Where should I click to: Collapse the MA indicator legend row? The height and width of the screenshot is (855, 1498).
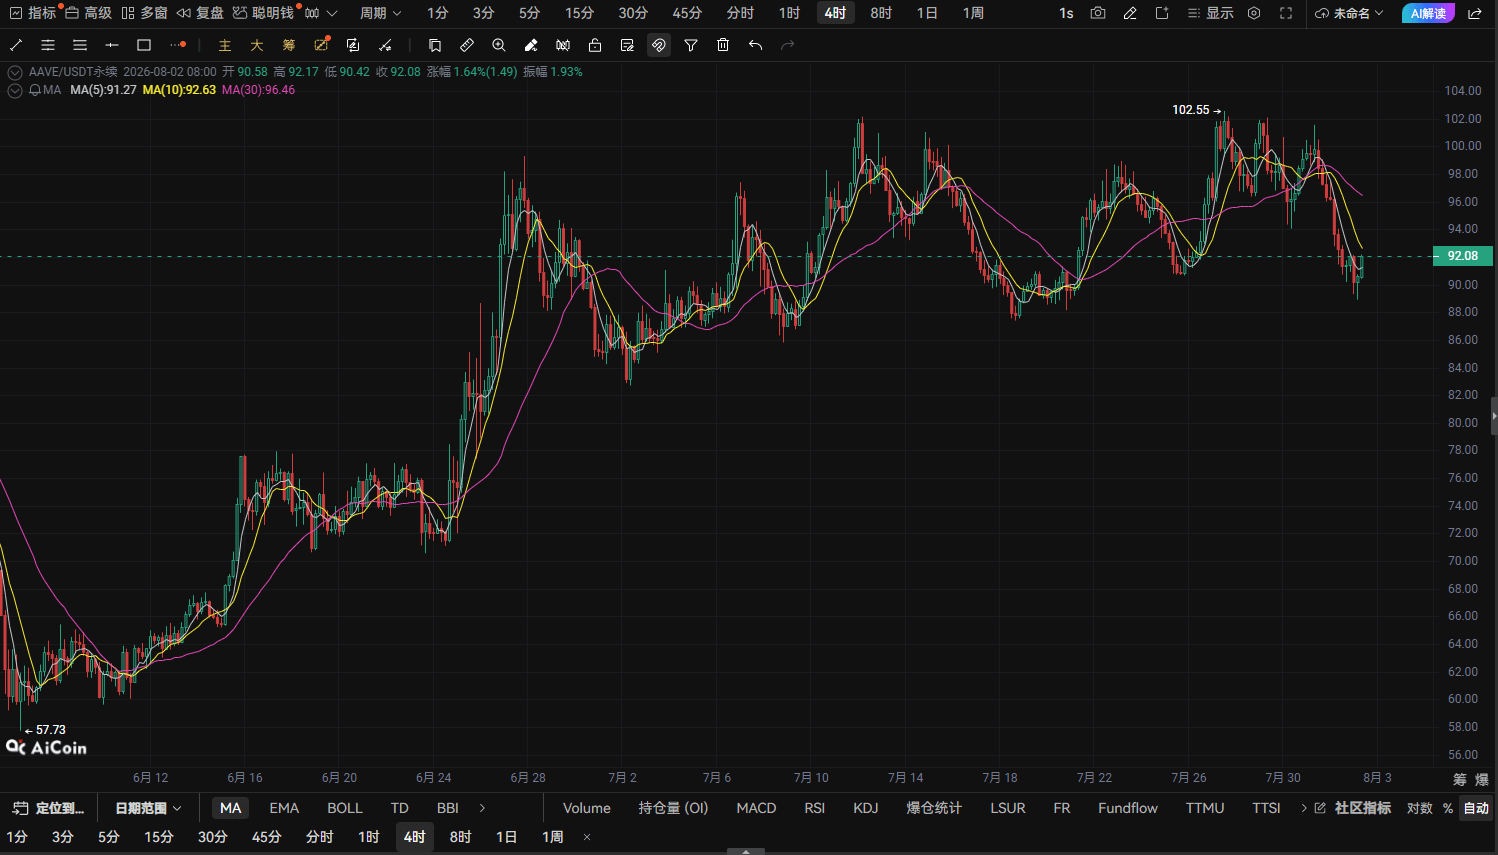pyautogui.click(x=15, y=90)
